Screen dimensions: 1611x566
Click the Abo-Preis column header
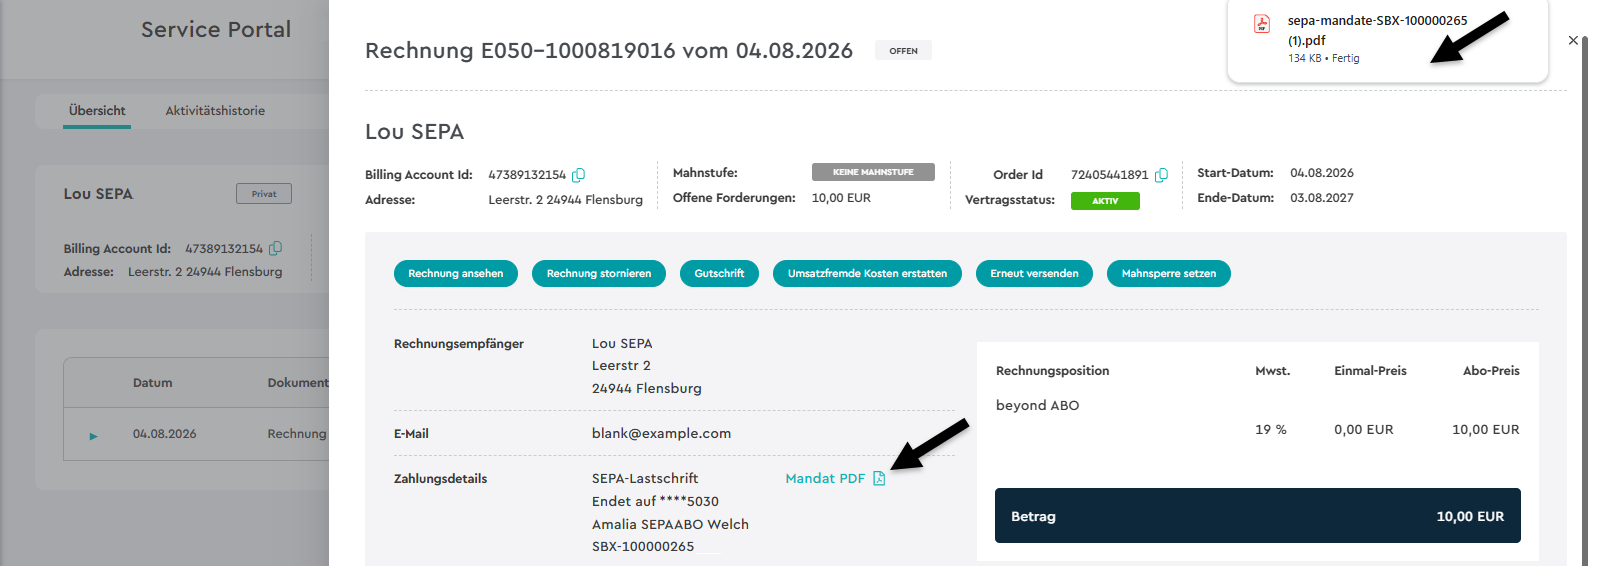click(1491, 371)
